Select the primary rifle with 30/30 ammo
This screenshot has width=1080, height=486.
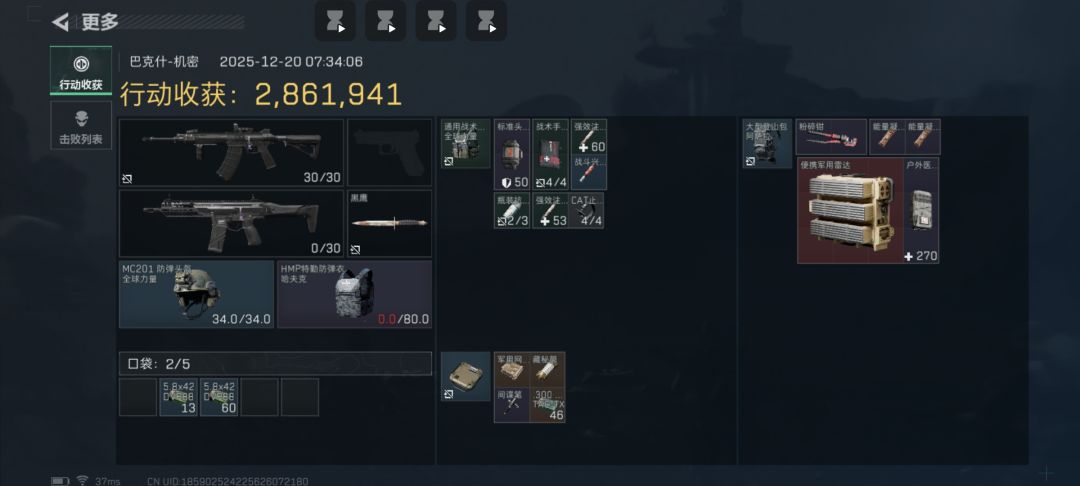pos(231,153)
